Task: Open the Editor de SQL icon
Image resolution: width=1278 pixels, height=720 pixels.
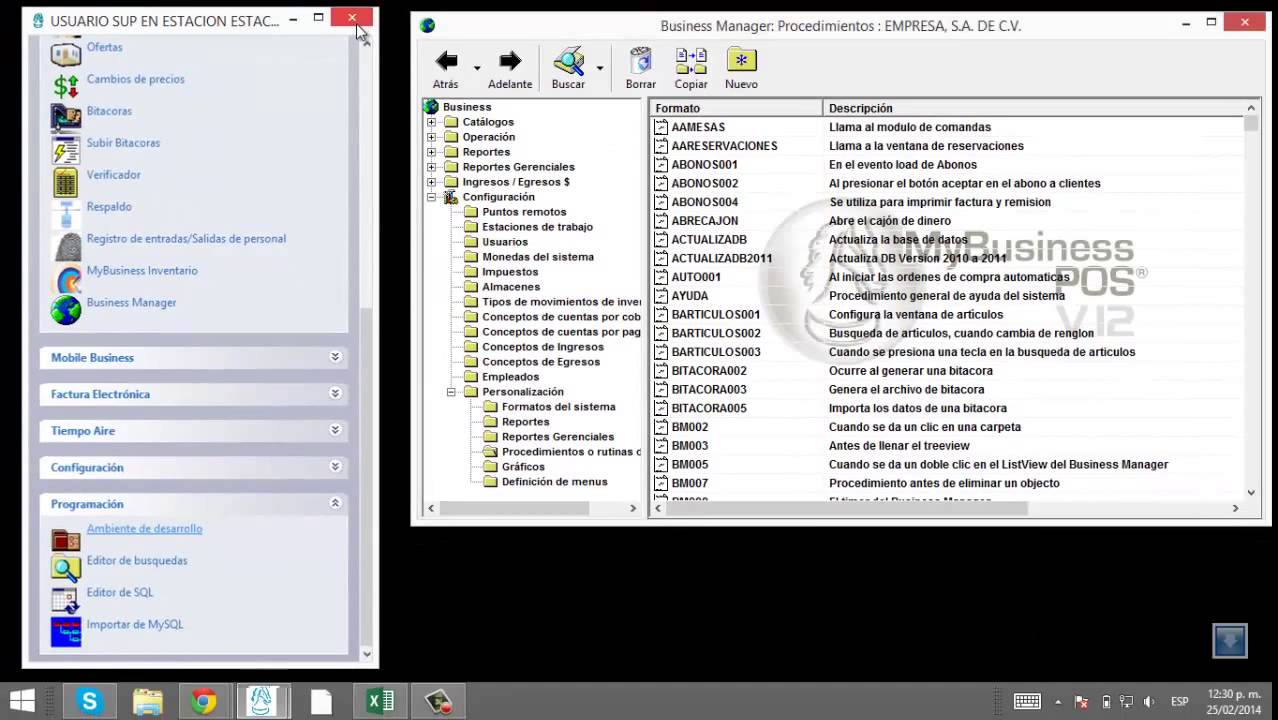Action: point(66,600)
